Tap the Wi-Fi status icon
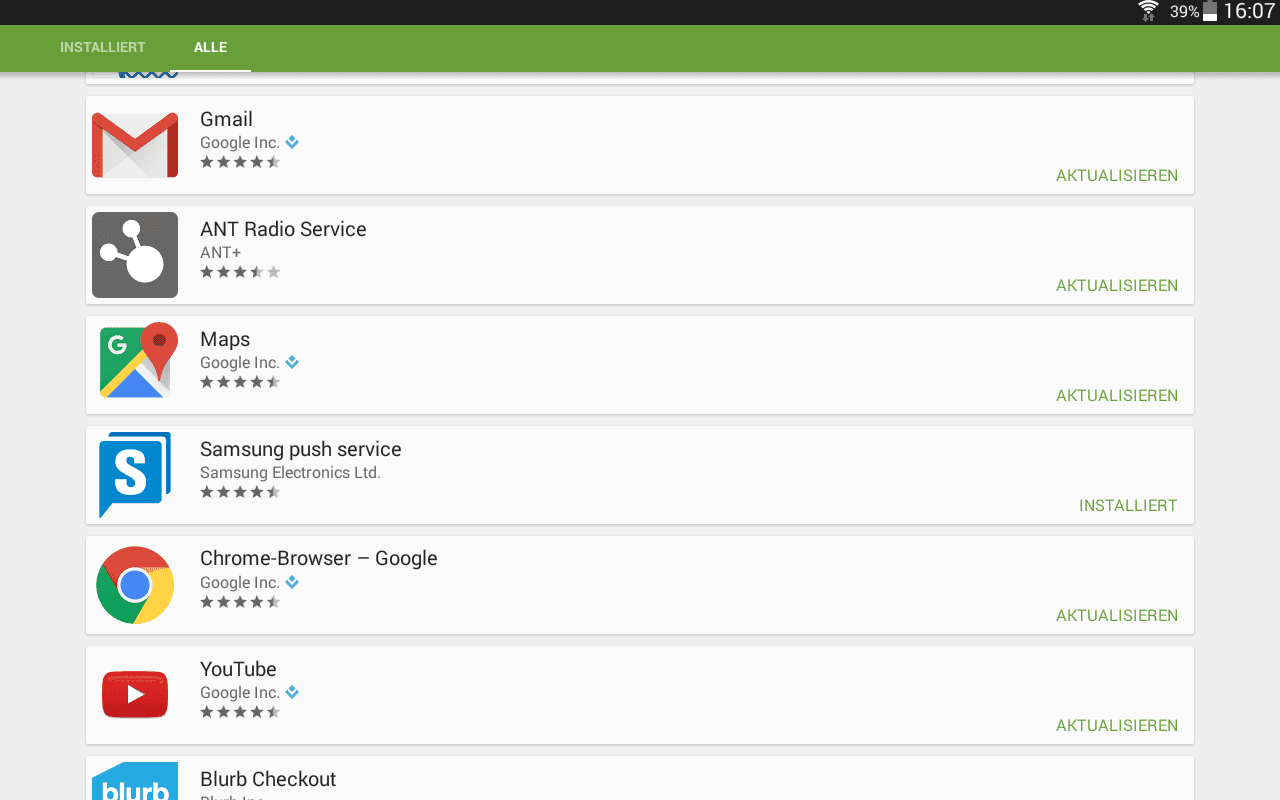Screen dimensions: 1280x800 tap(1149, 11)
